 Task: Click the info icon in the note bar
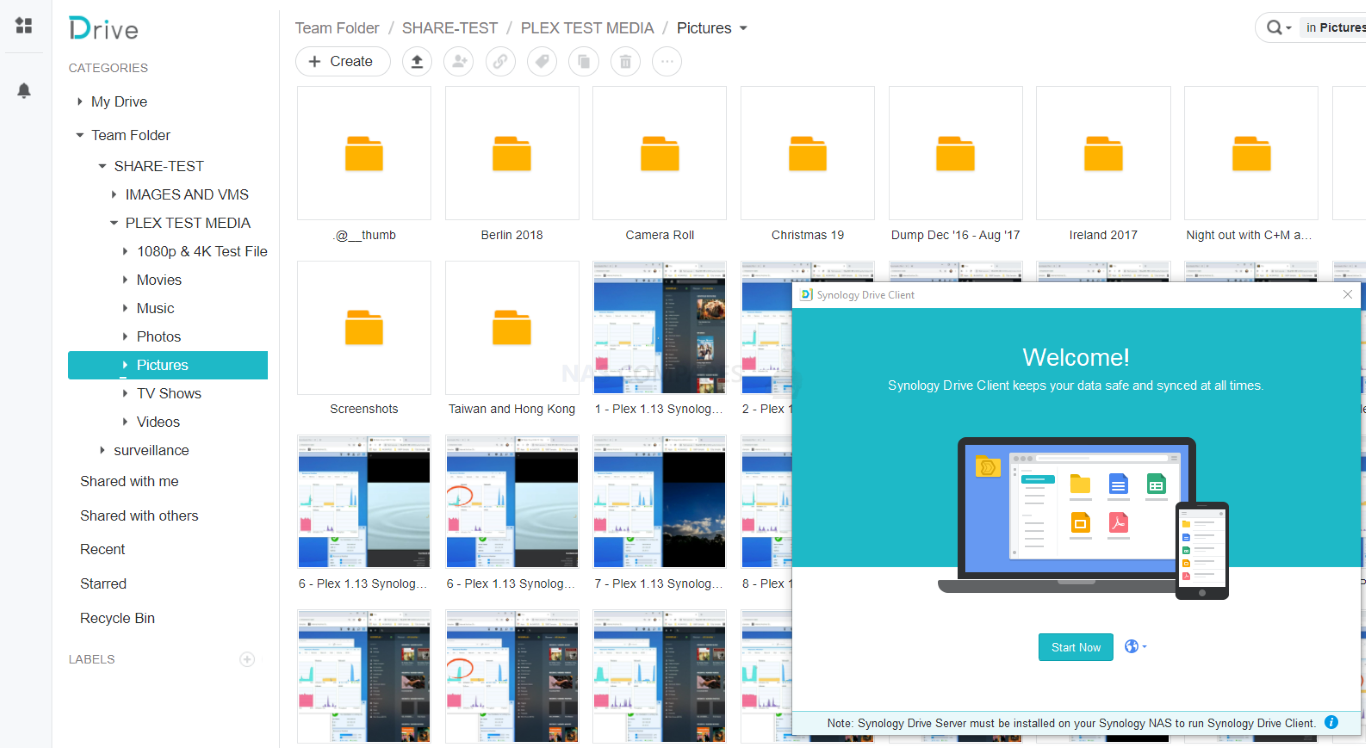pos(1331,722)
